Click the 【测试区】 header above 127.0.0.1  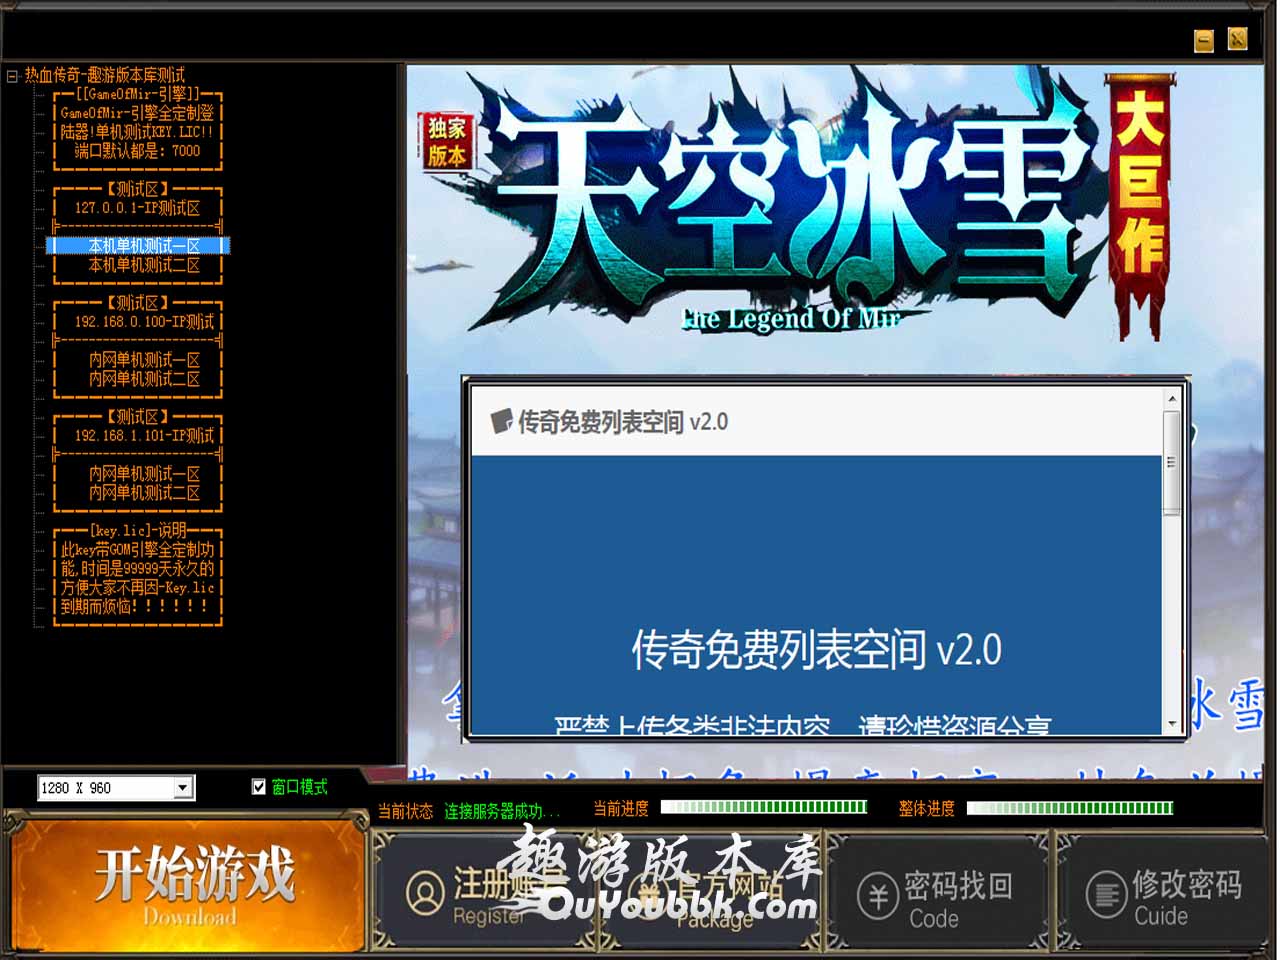coord(138,189)
